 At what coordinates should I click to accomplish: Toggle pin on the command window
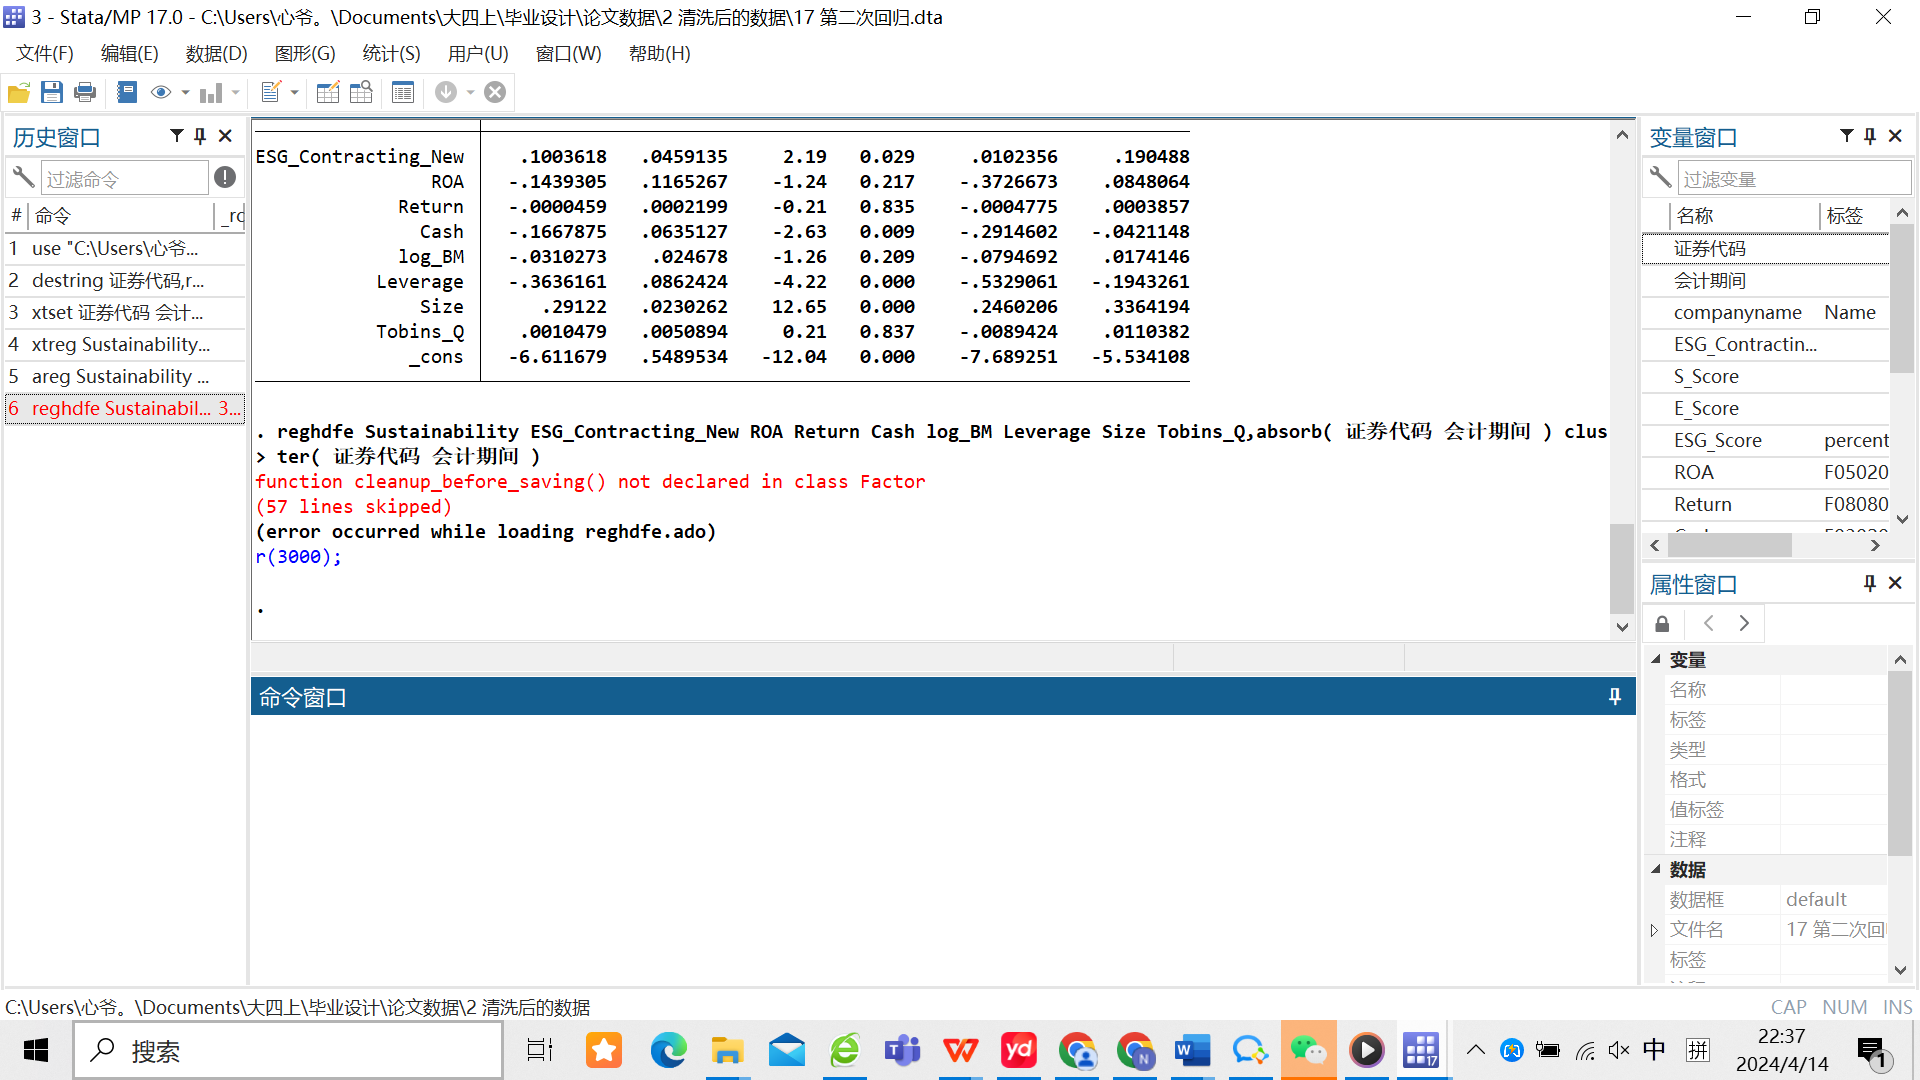1614,697
